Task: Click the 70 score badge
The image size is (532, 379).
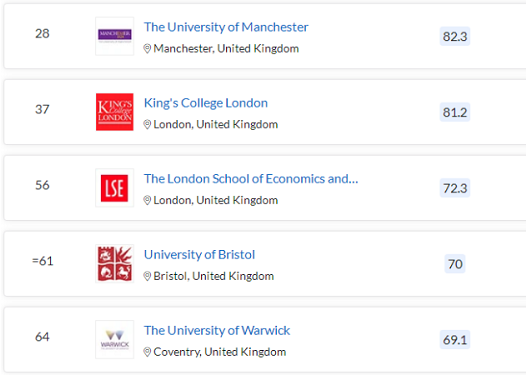Action: [x=455, y=264]
